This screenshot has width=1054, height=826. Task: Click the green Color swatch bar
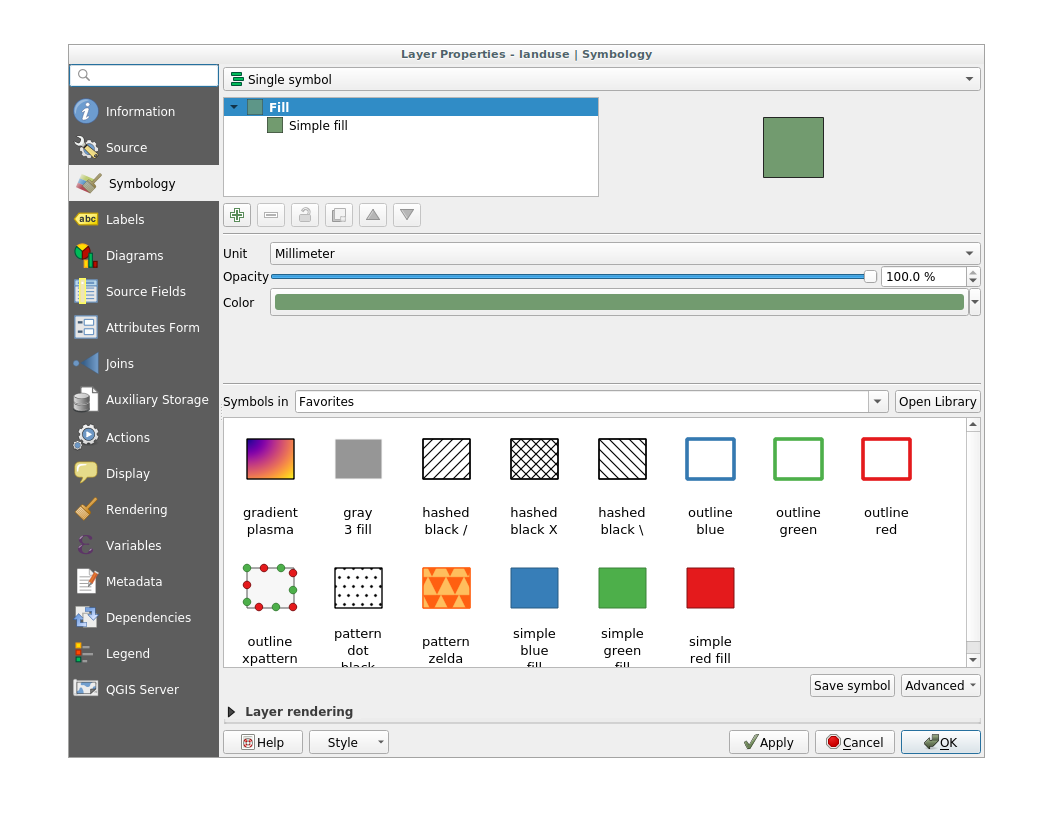[618, 303]
